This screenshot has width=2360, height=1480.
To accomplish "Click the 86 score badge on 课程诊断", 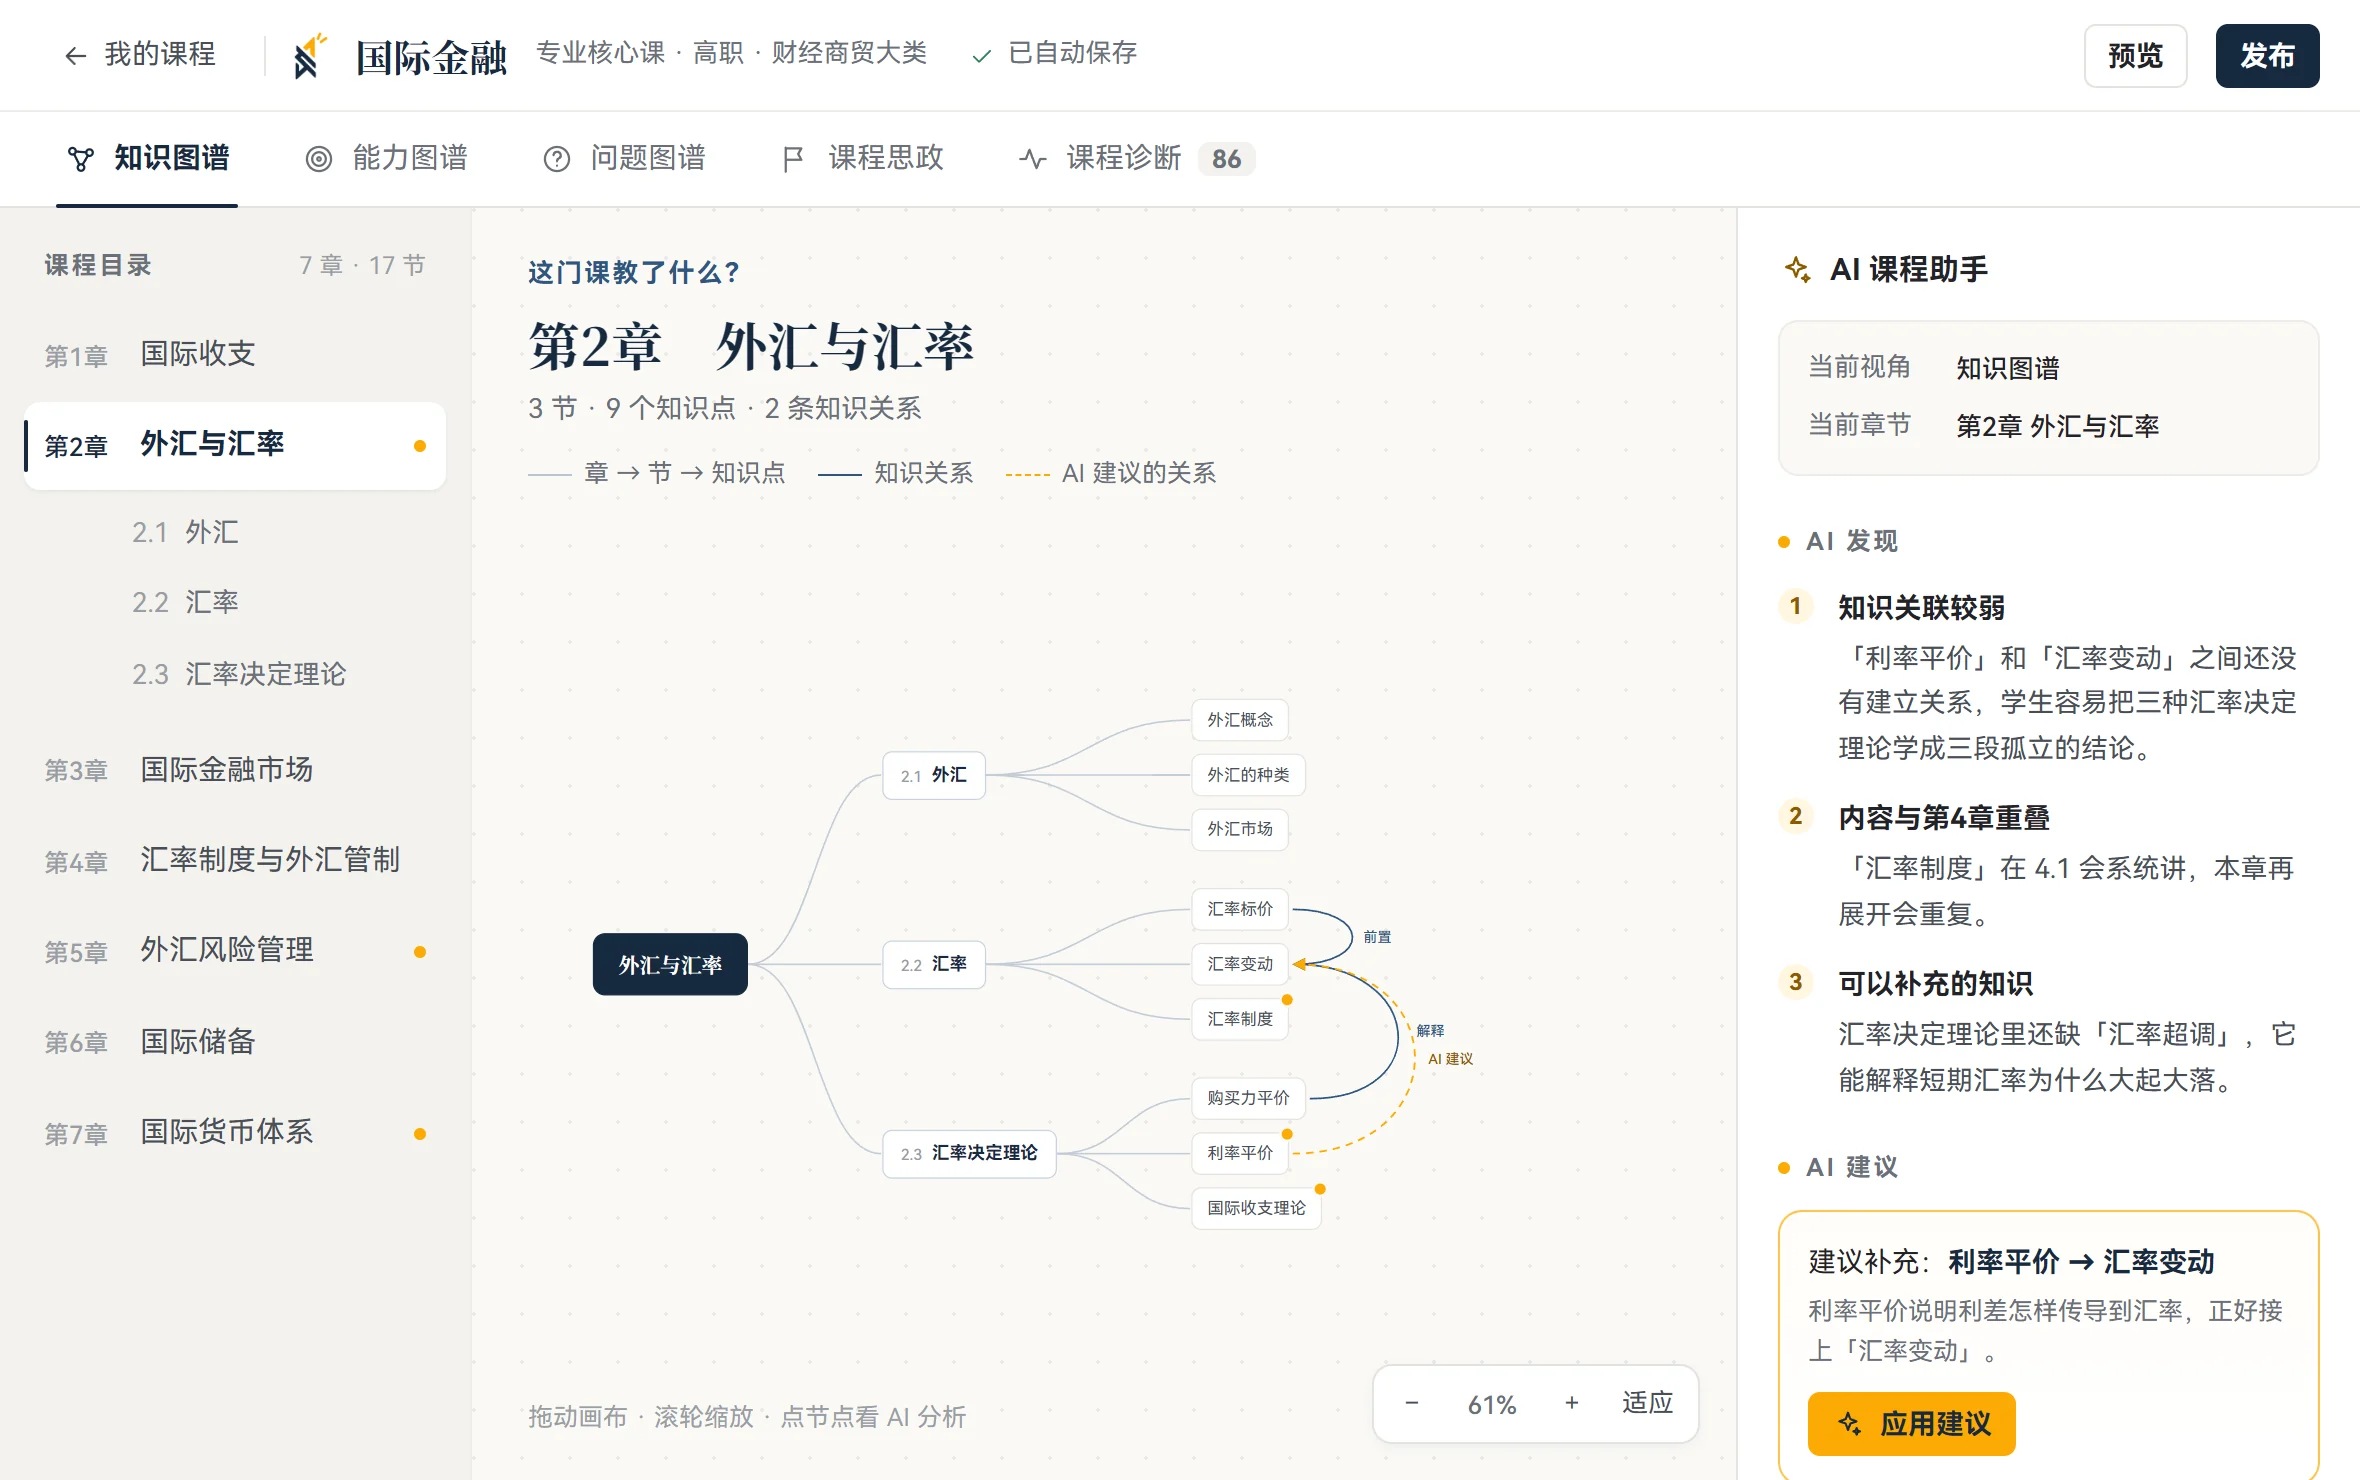I will click(x=1226, y=159).
